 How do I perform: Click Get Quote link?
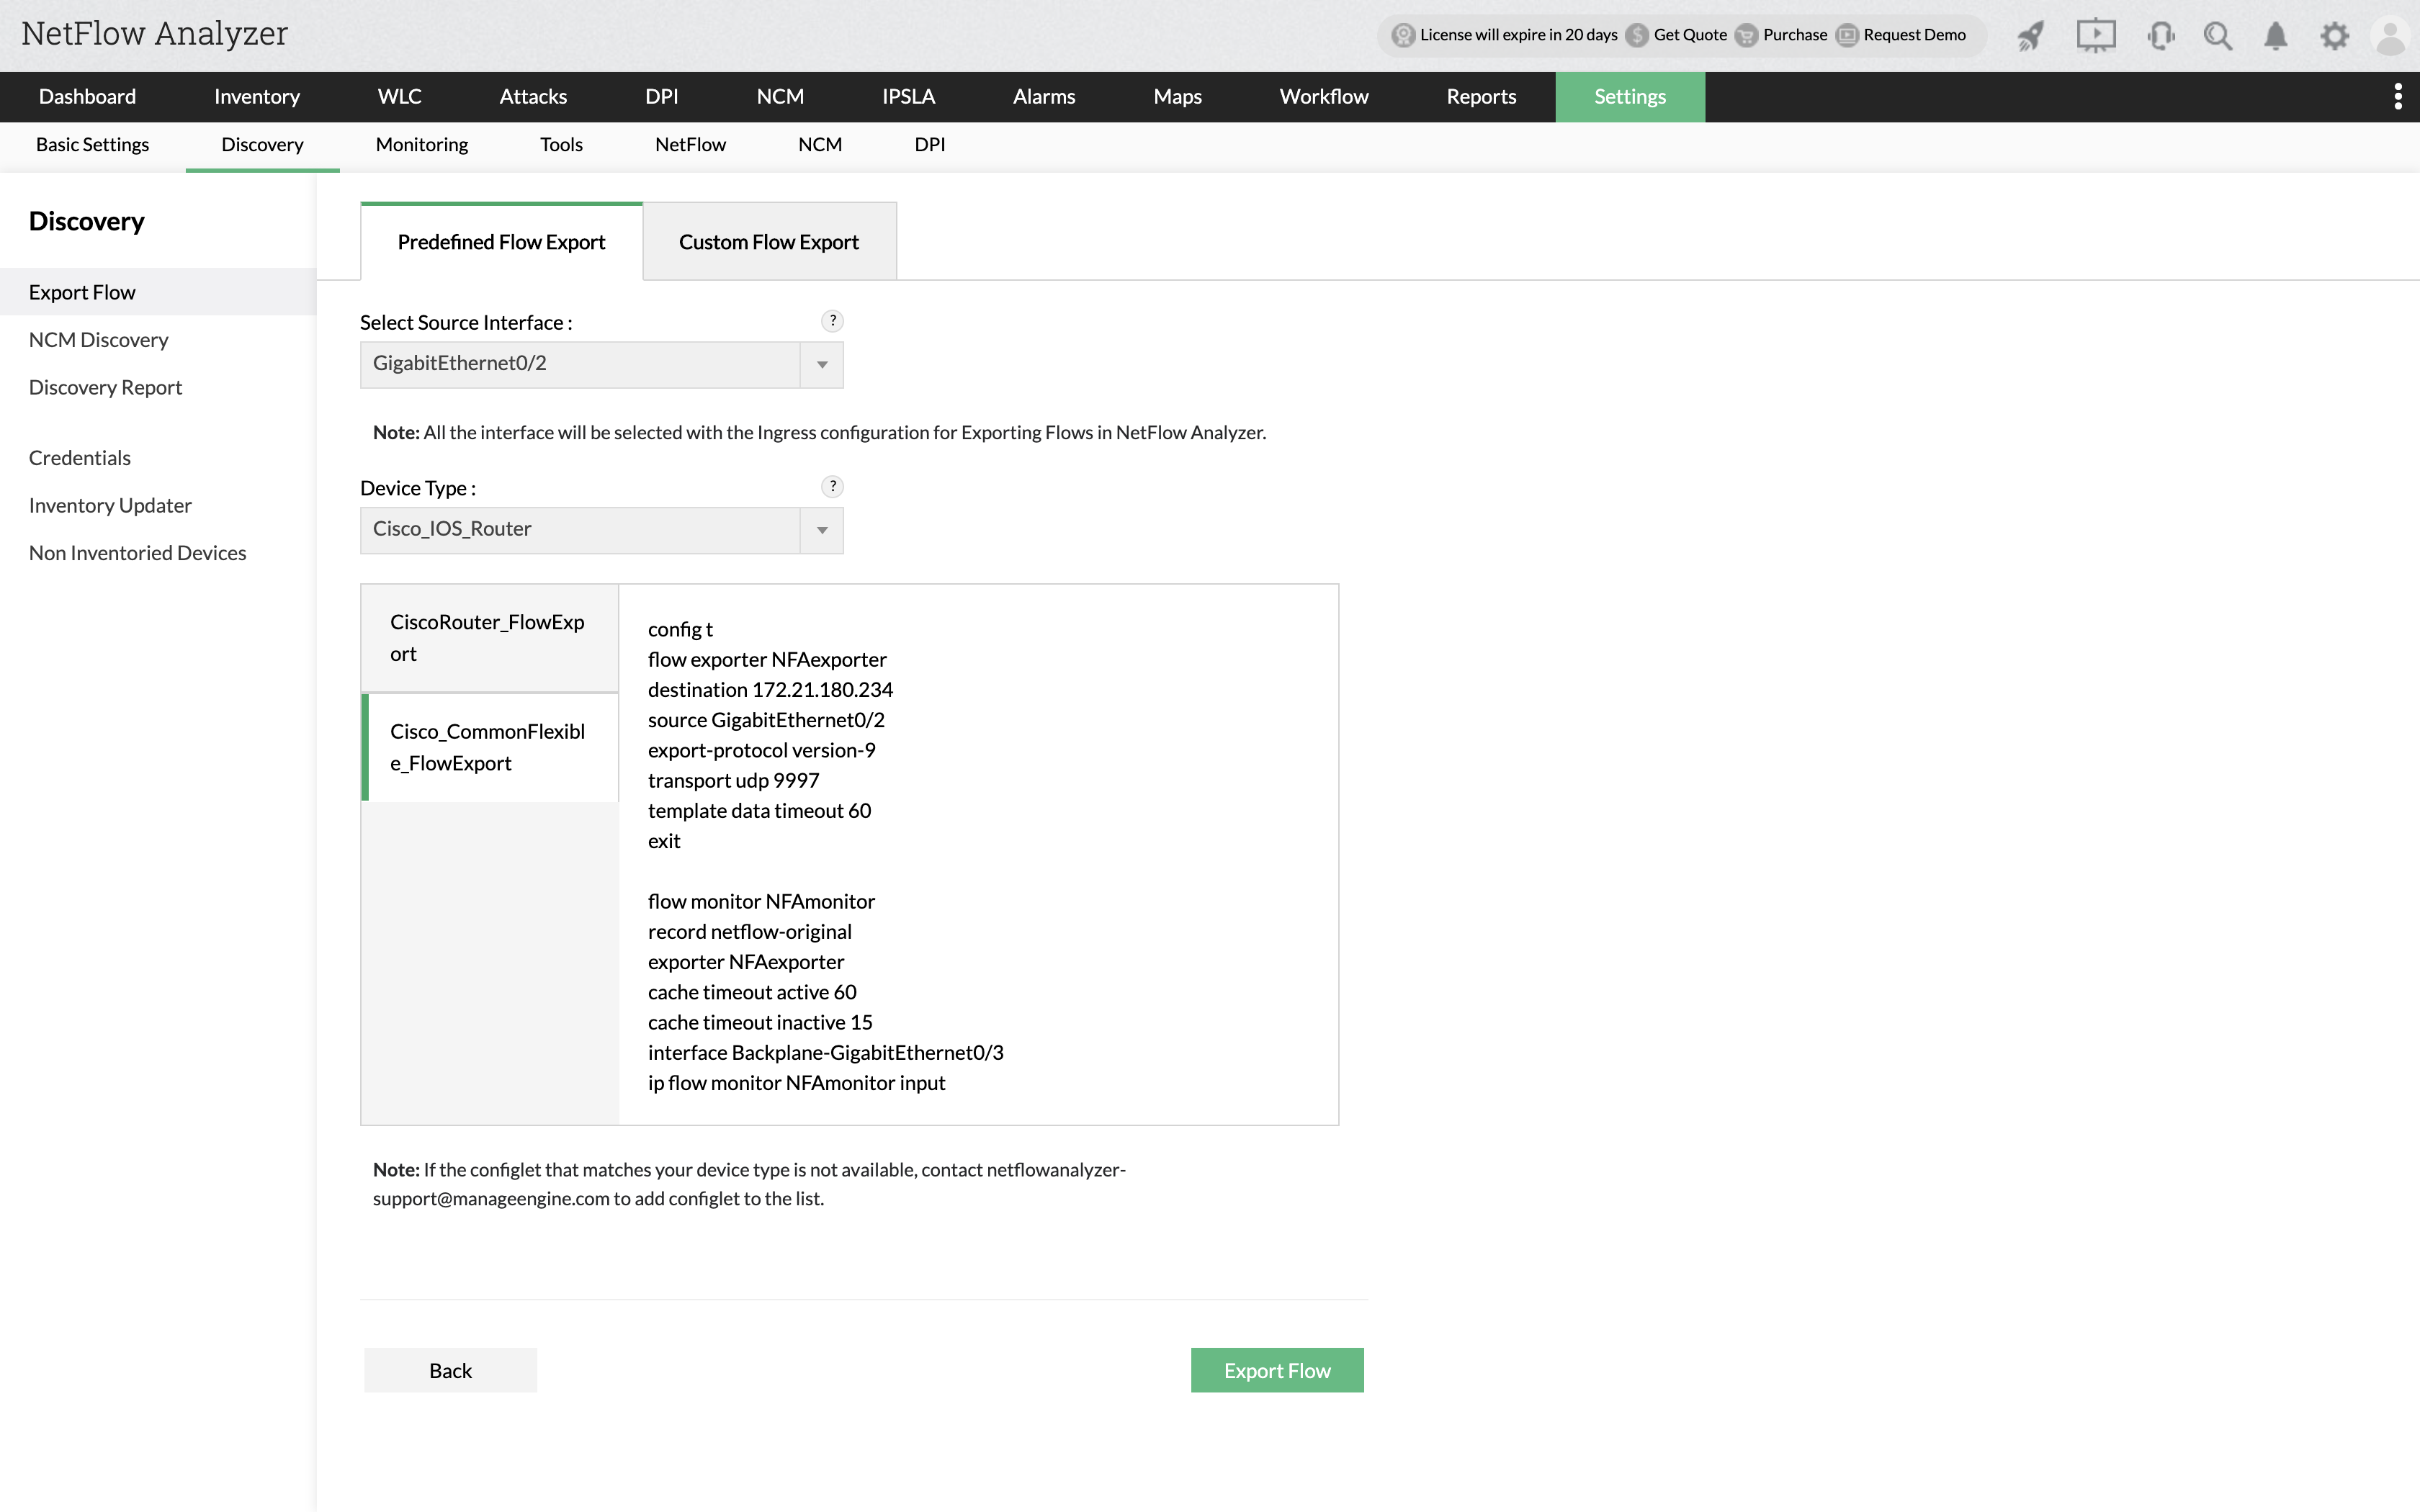click(1689, 35)
